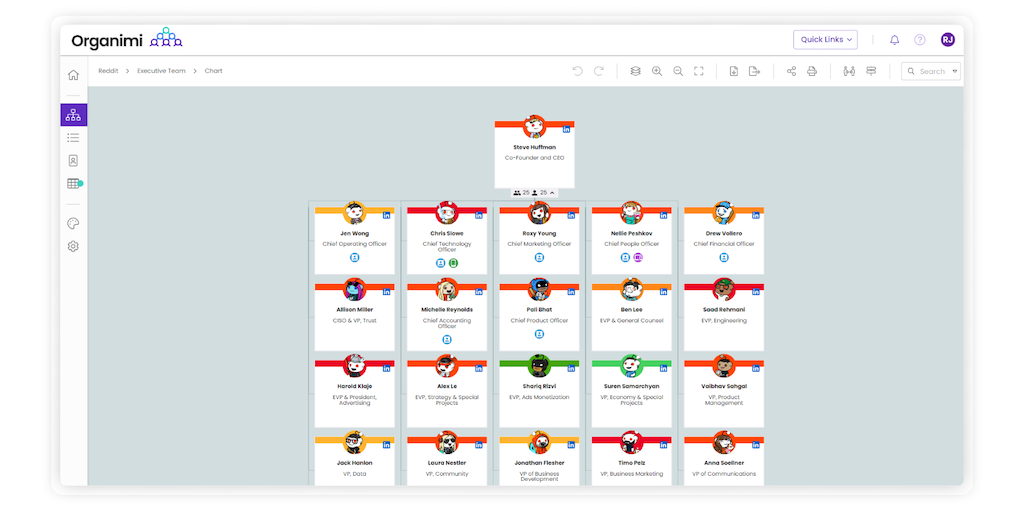Viewport: 1024px width, 512px height.
Task: Fit chart to screen icon
Action: point(699,71)
